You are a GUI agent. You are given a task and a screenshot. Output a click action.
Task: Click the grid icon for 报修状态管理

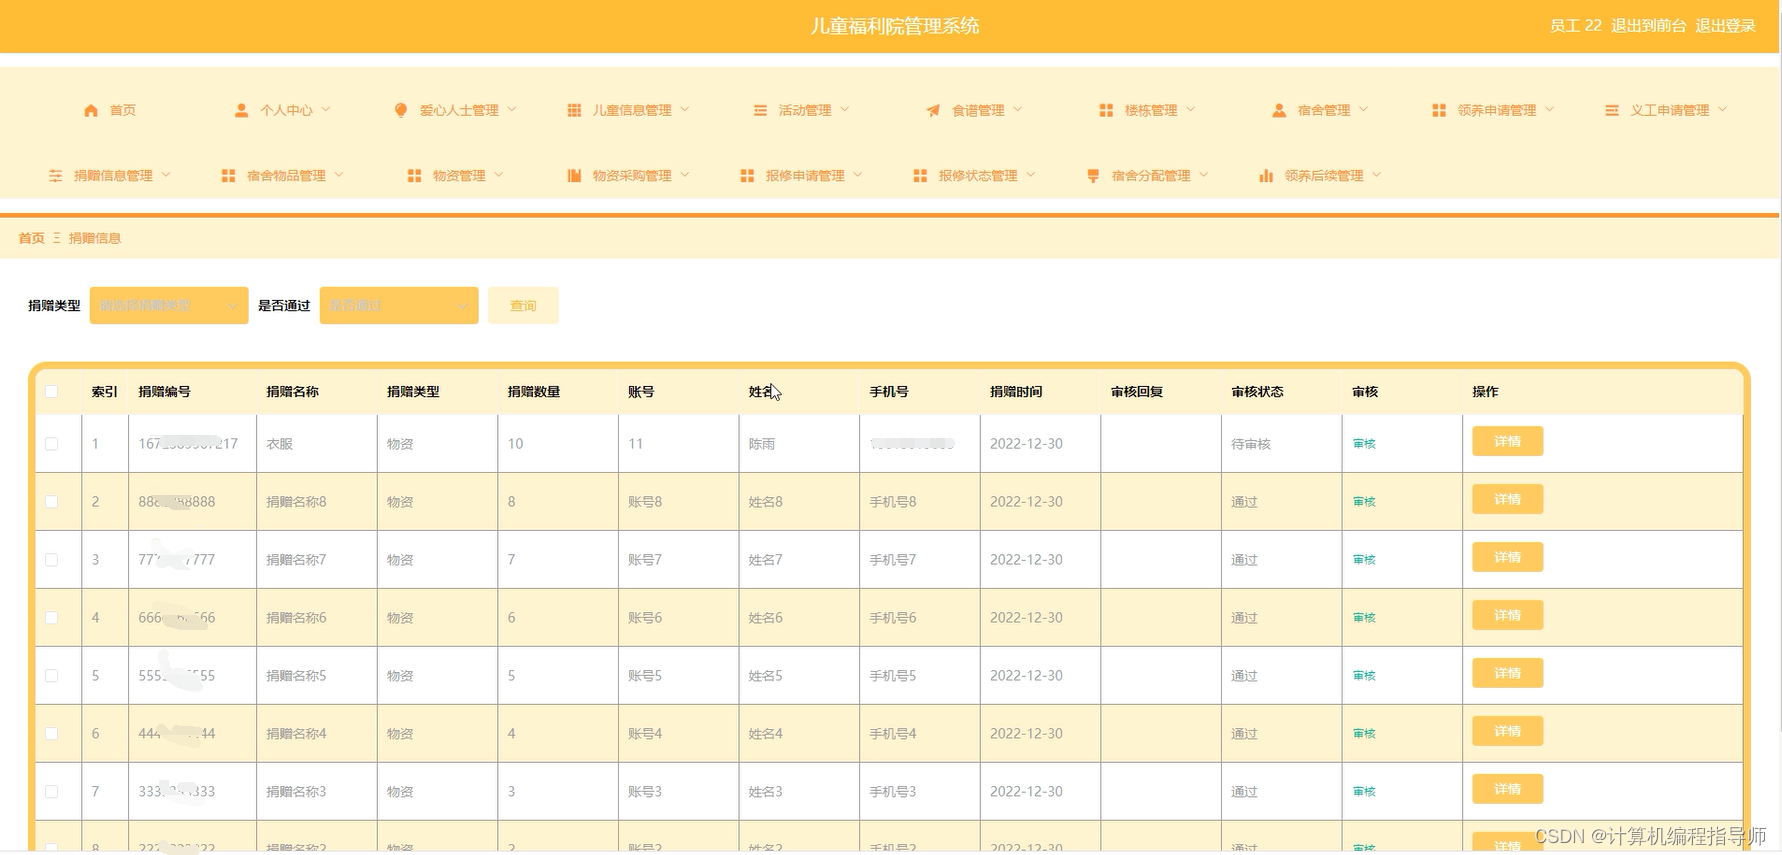click(x=920, y=175)
